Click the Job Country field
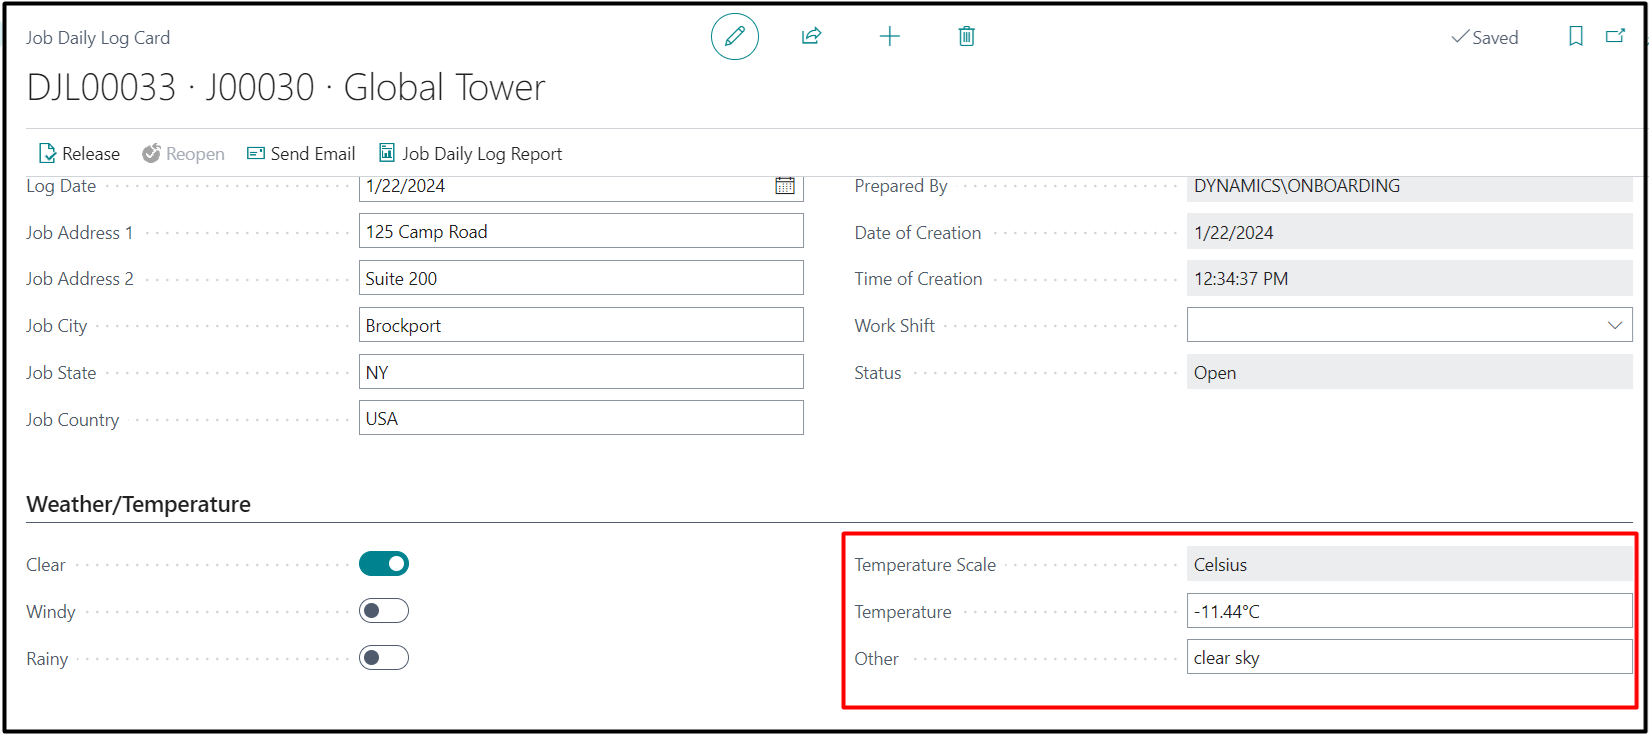 (580, 419)
